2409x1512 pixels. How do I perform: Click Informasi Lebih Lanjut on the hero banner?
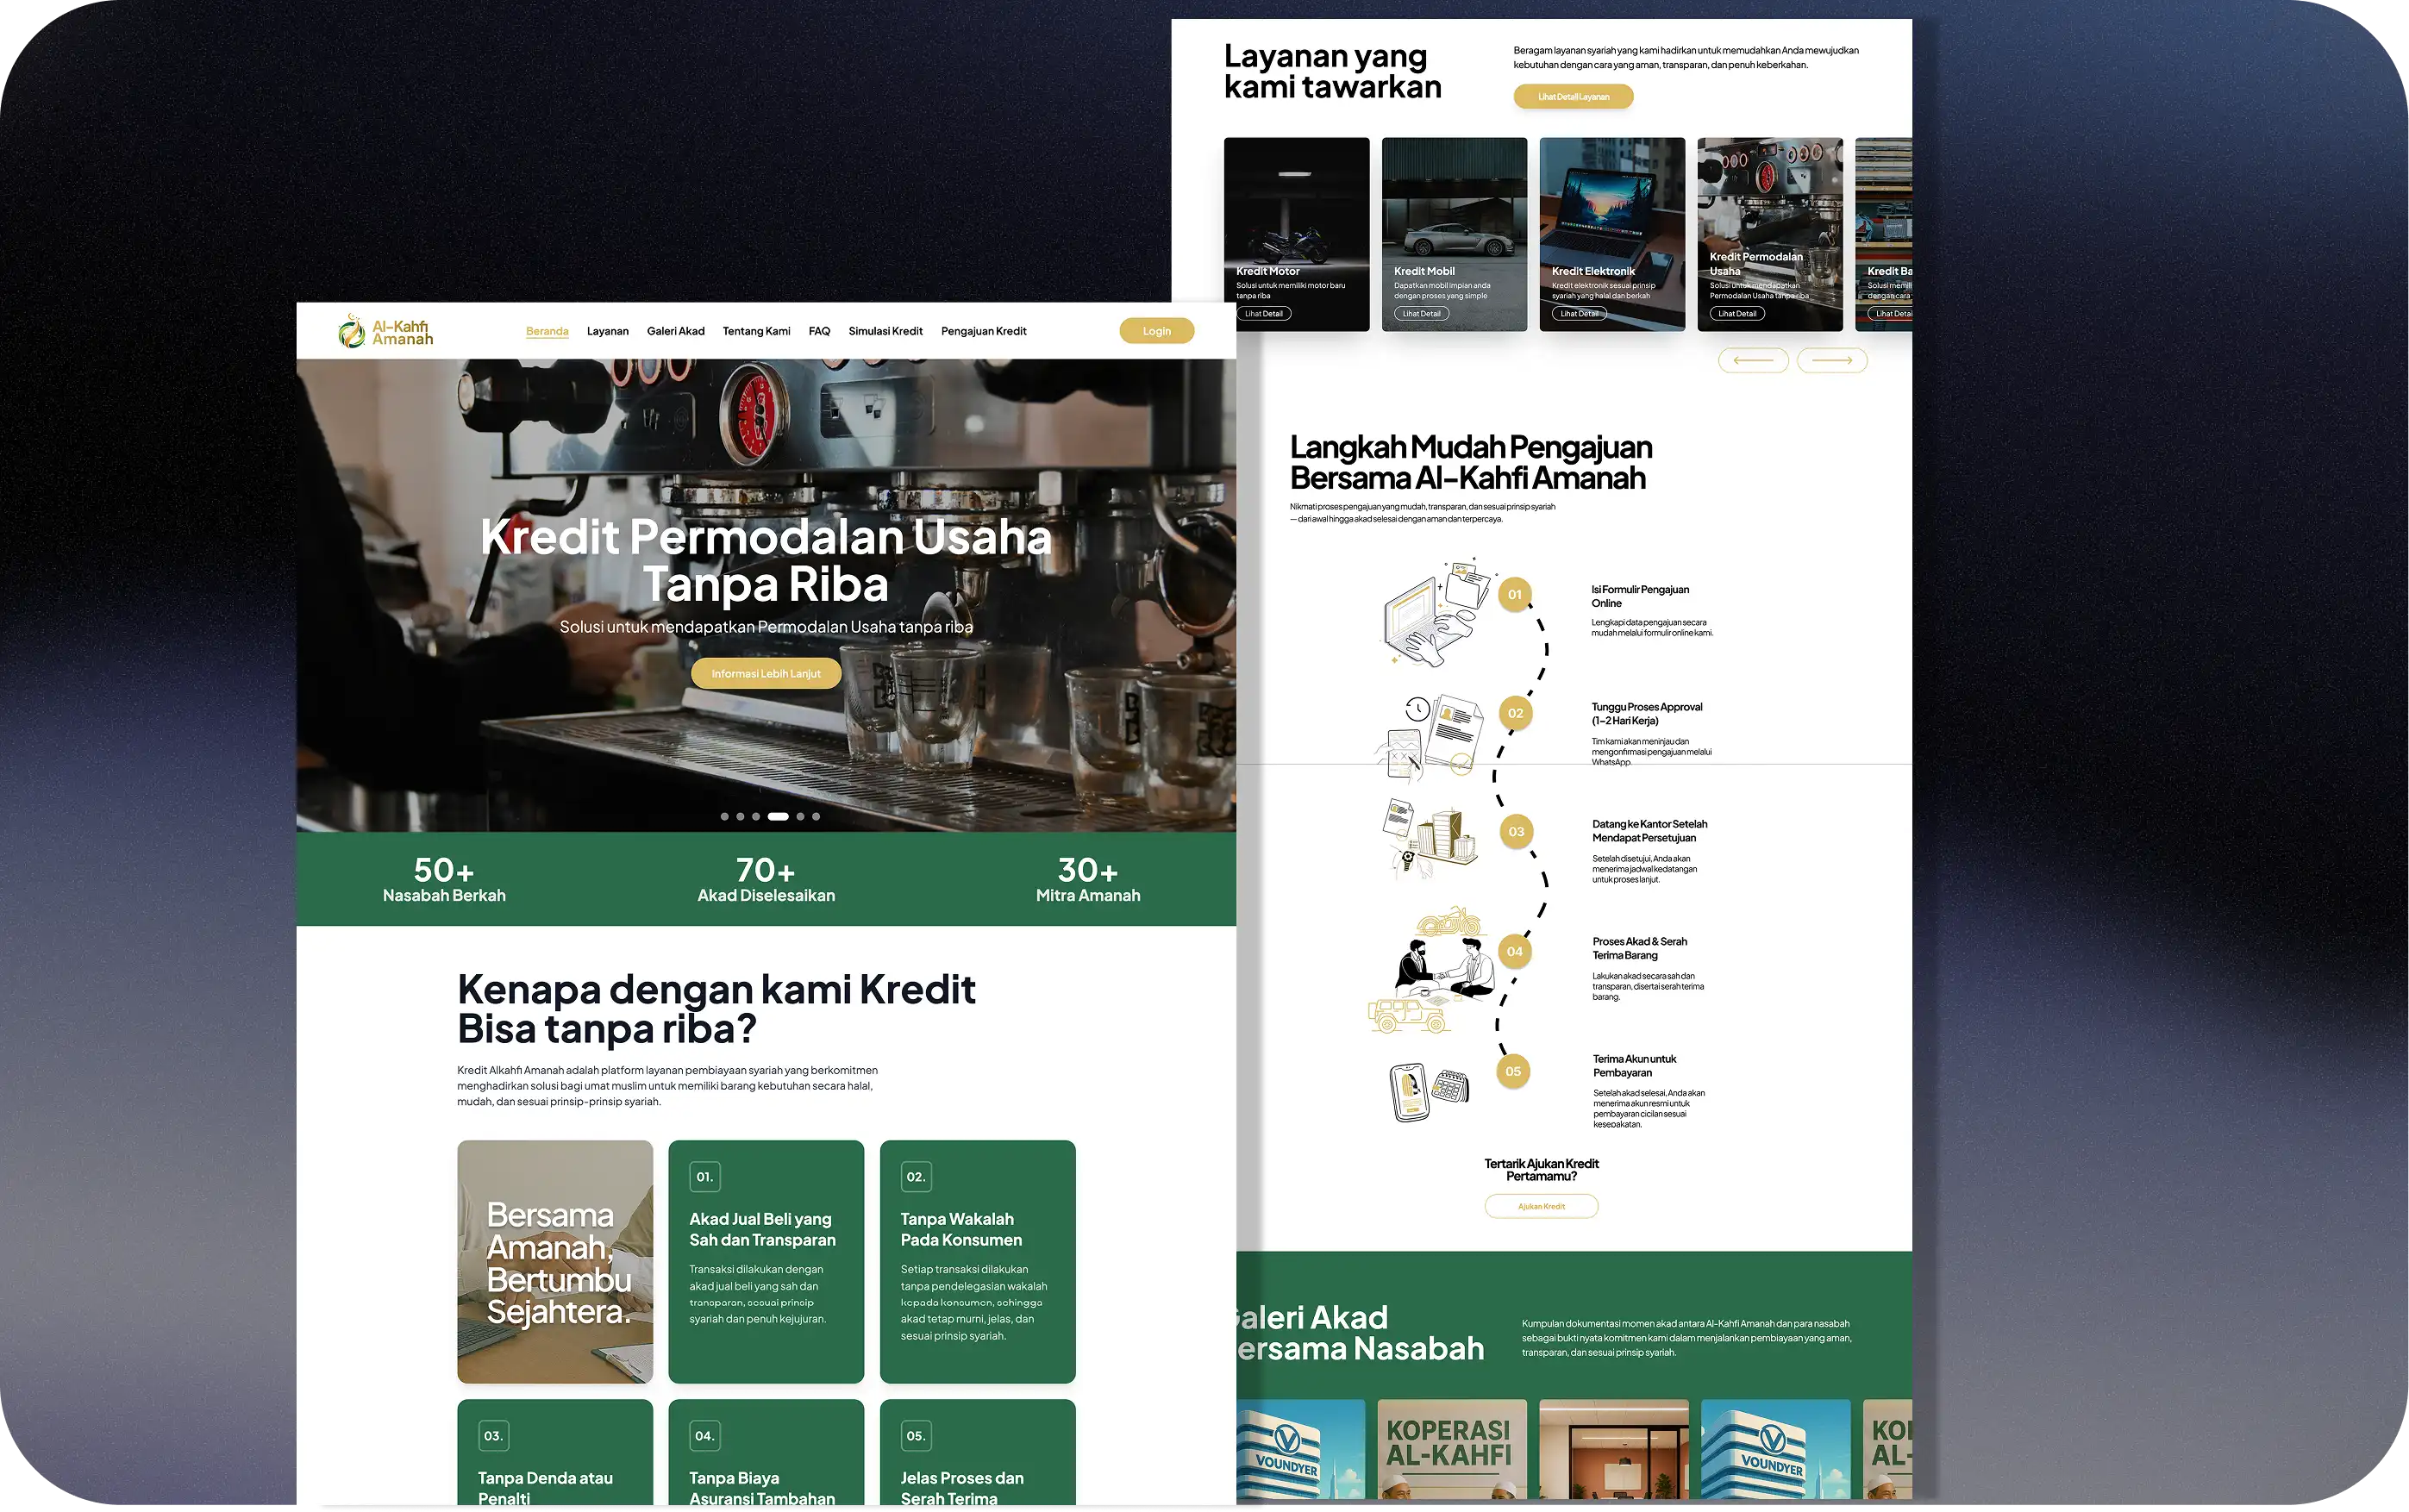pos(766,673)
